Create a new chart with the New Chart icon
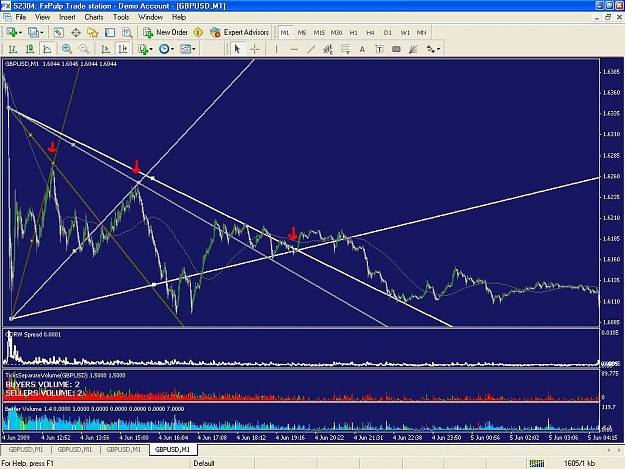Image resolution: width=625 pixels, height=469 pixels. coord(11,33)
